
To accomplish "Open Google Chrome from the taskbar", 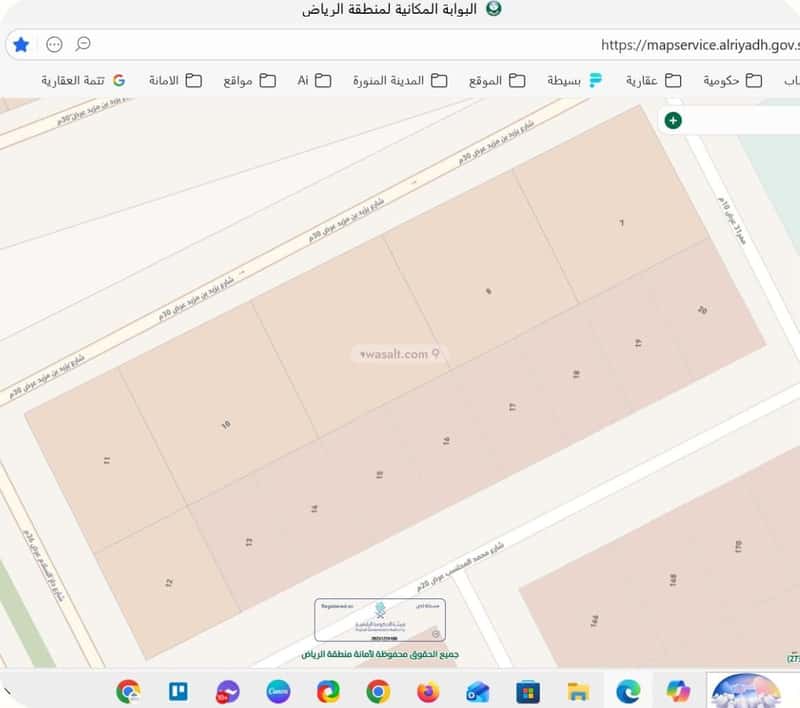I will pos(378,692).
